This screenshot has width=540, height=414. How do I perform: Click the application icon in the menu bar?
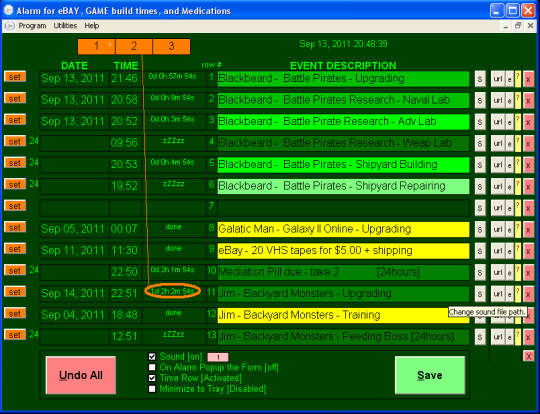click(x=10, y=26)
